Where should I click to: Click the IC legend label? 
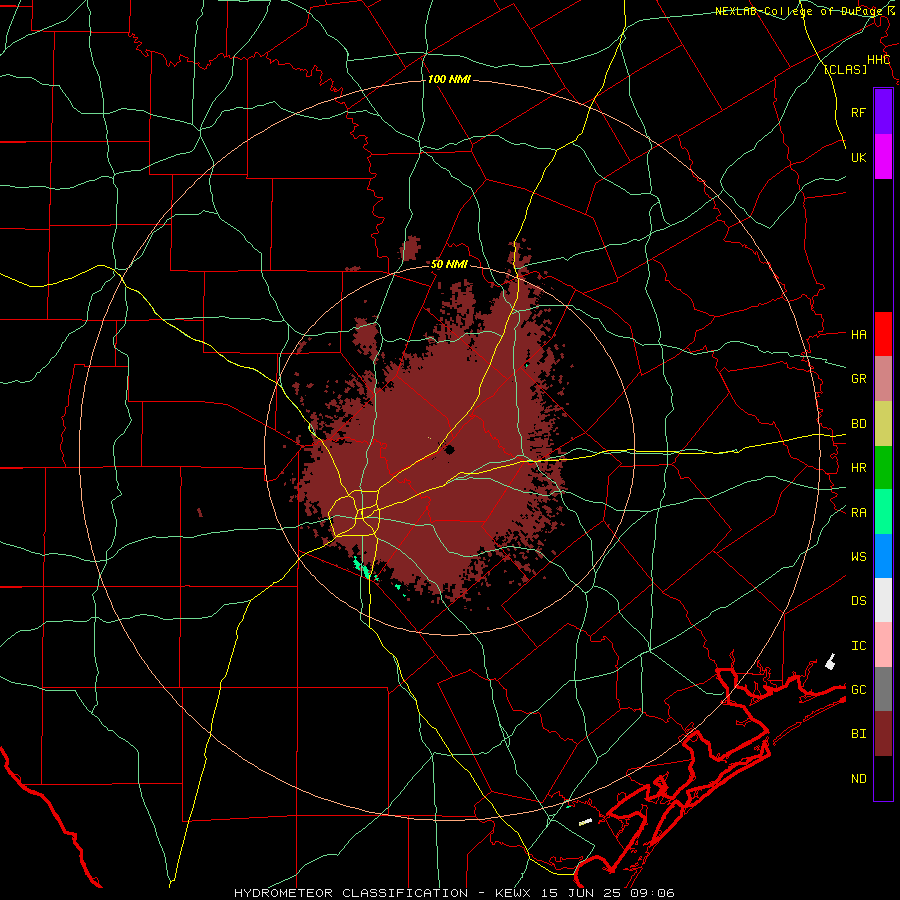[x=858, y=646]
